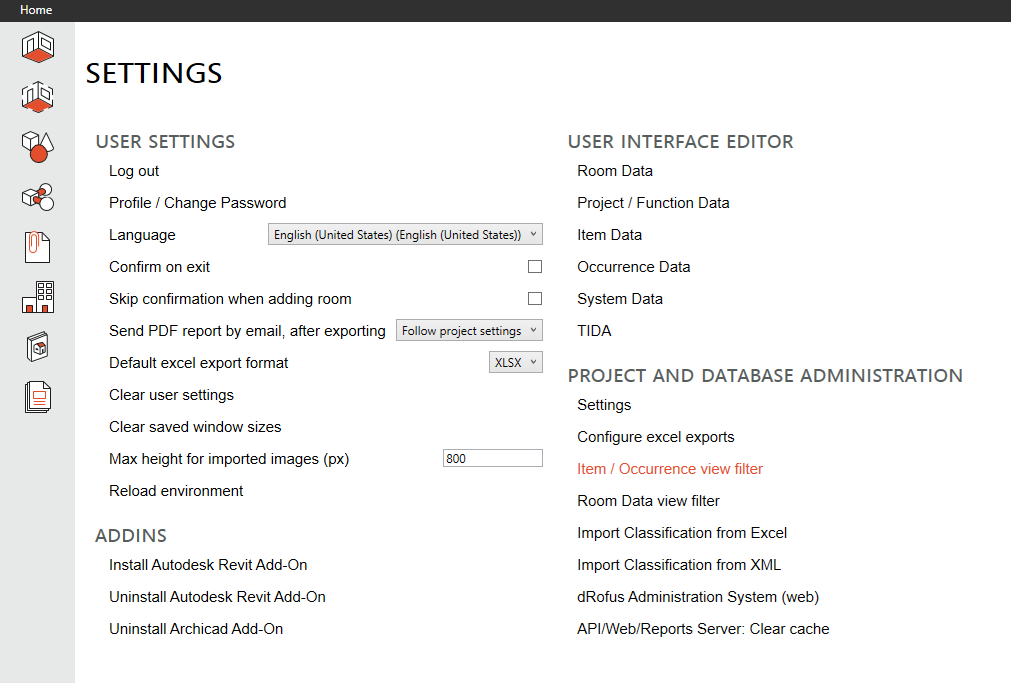Click the dashed-outline room templates icon
This screenshot has height=683, width=1011.
pyautogui.click(x=37, y=97)
